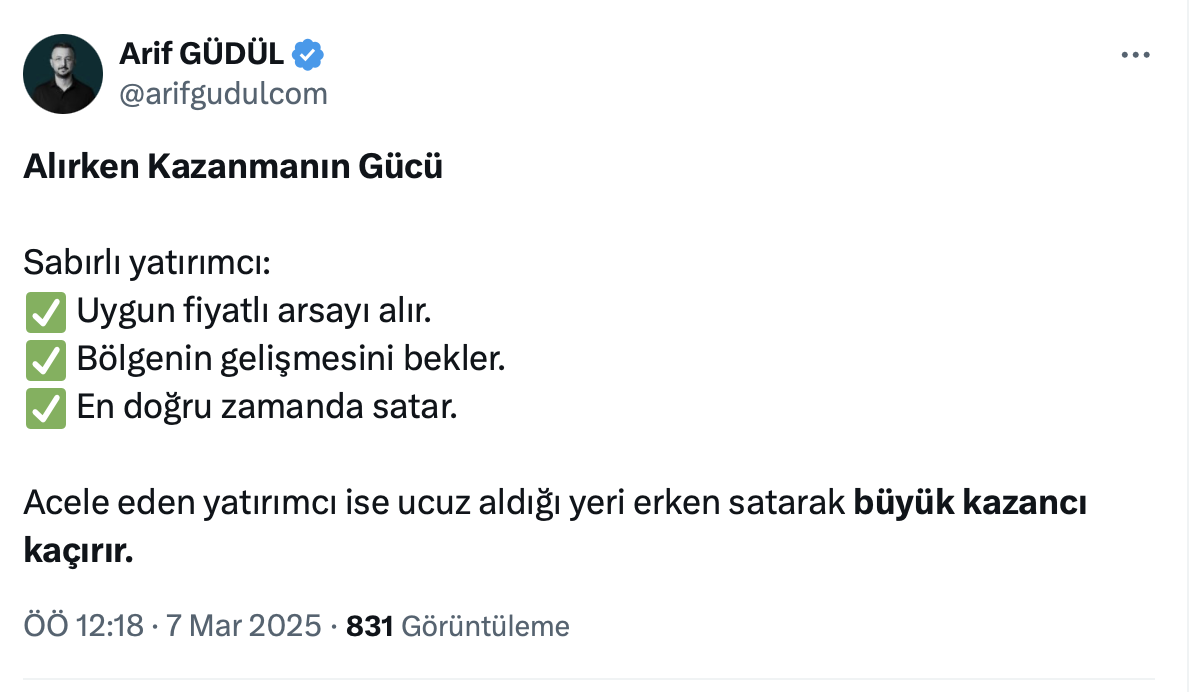Click the line 'Sabırlı yatırımcı:'
Screen dimensions: 1196x692
pos(148,265)
